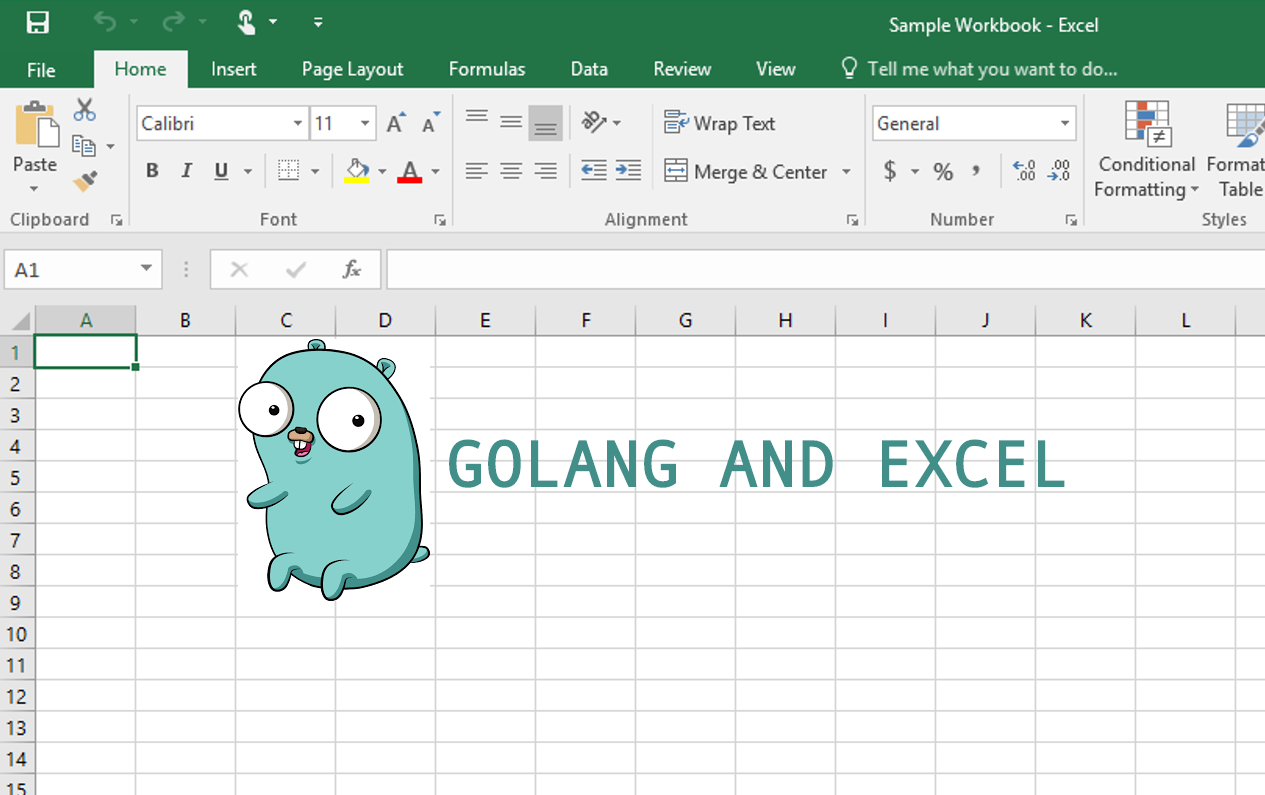Screen dimensions: 1265x795
Task: Click the Increase Decimal icon
Action: (x=1023, y=170)
